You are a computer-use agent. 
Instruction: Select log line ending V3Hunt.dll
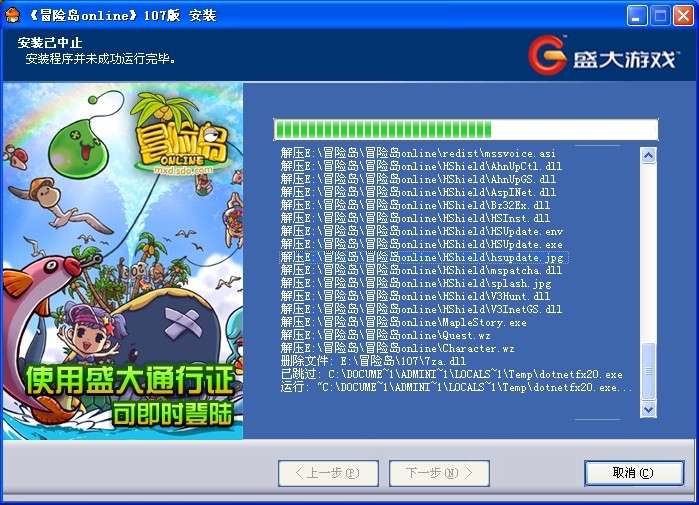click(x=415, y=296)
